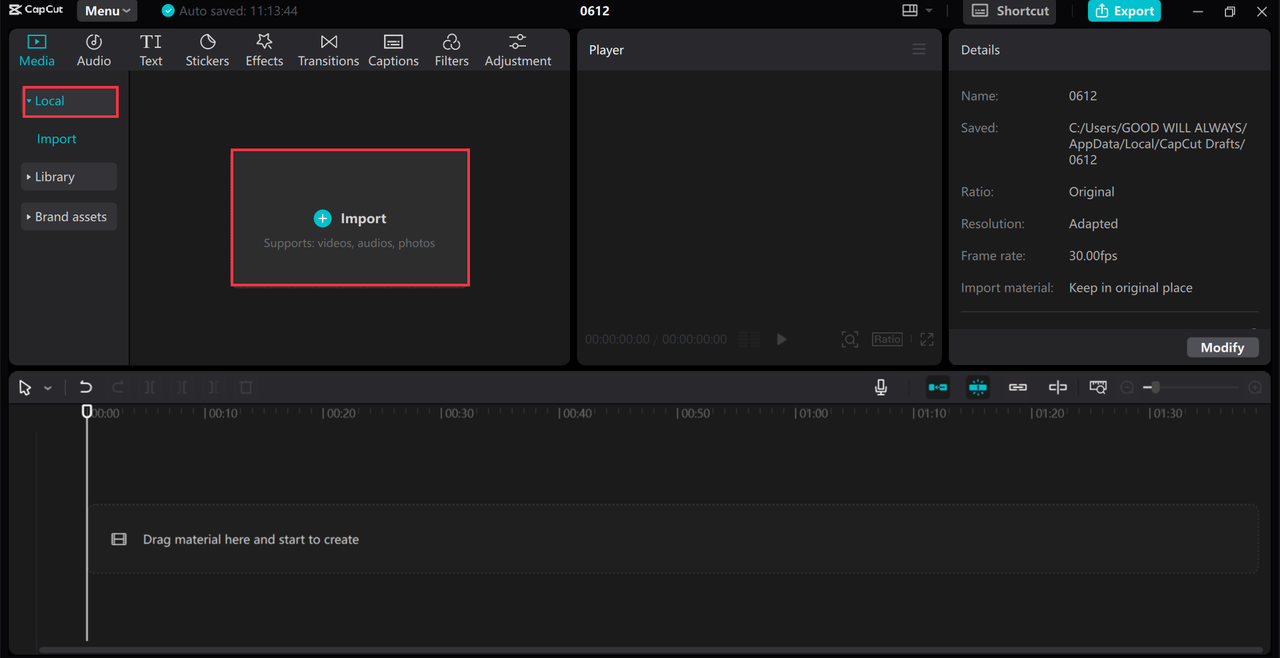Click the Export button
This screenshot has width=1280, height=658.
pos(1124,11)
